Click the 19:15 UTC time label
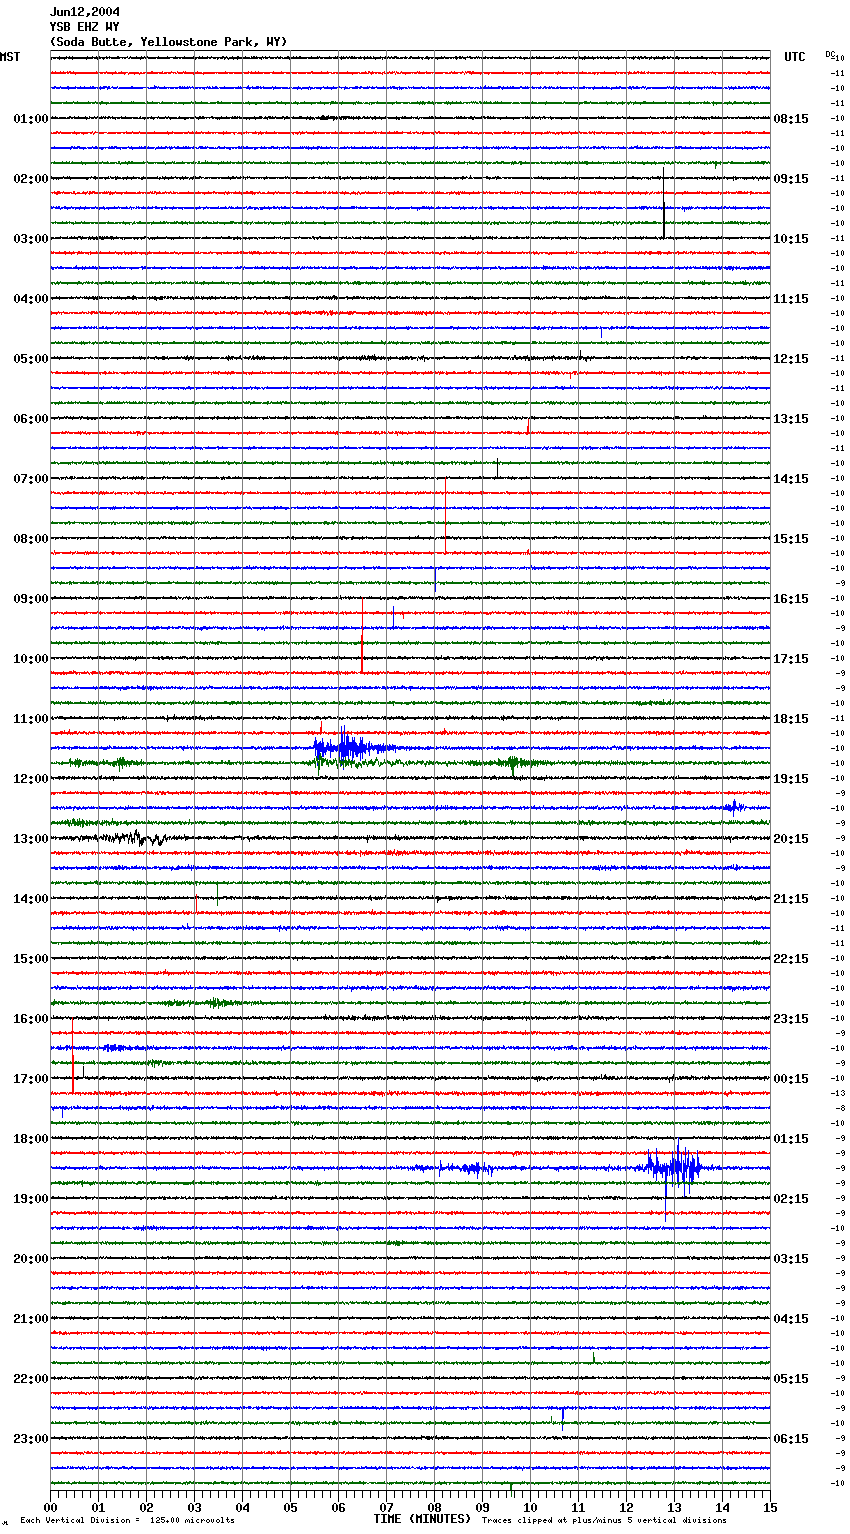 (x=791, y=779)
